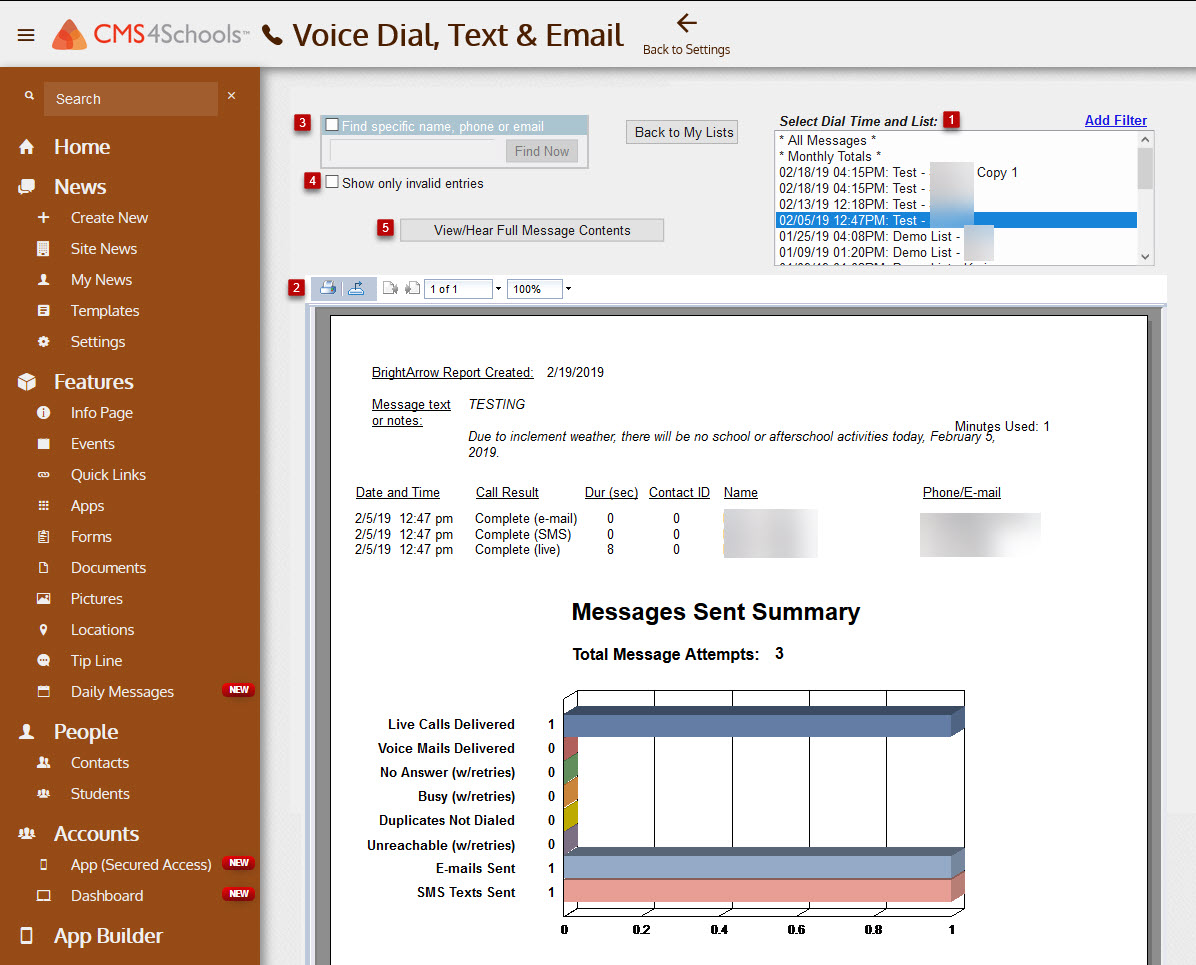Viewport: 1196px width, 965px height.
Task: Click the Add Filter link
Action: pyautogui.click(x=1115, y=121)
